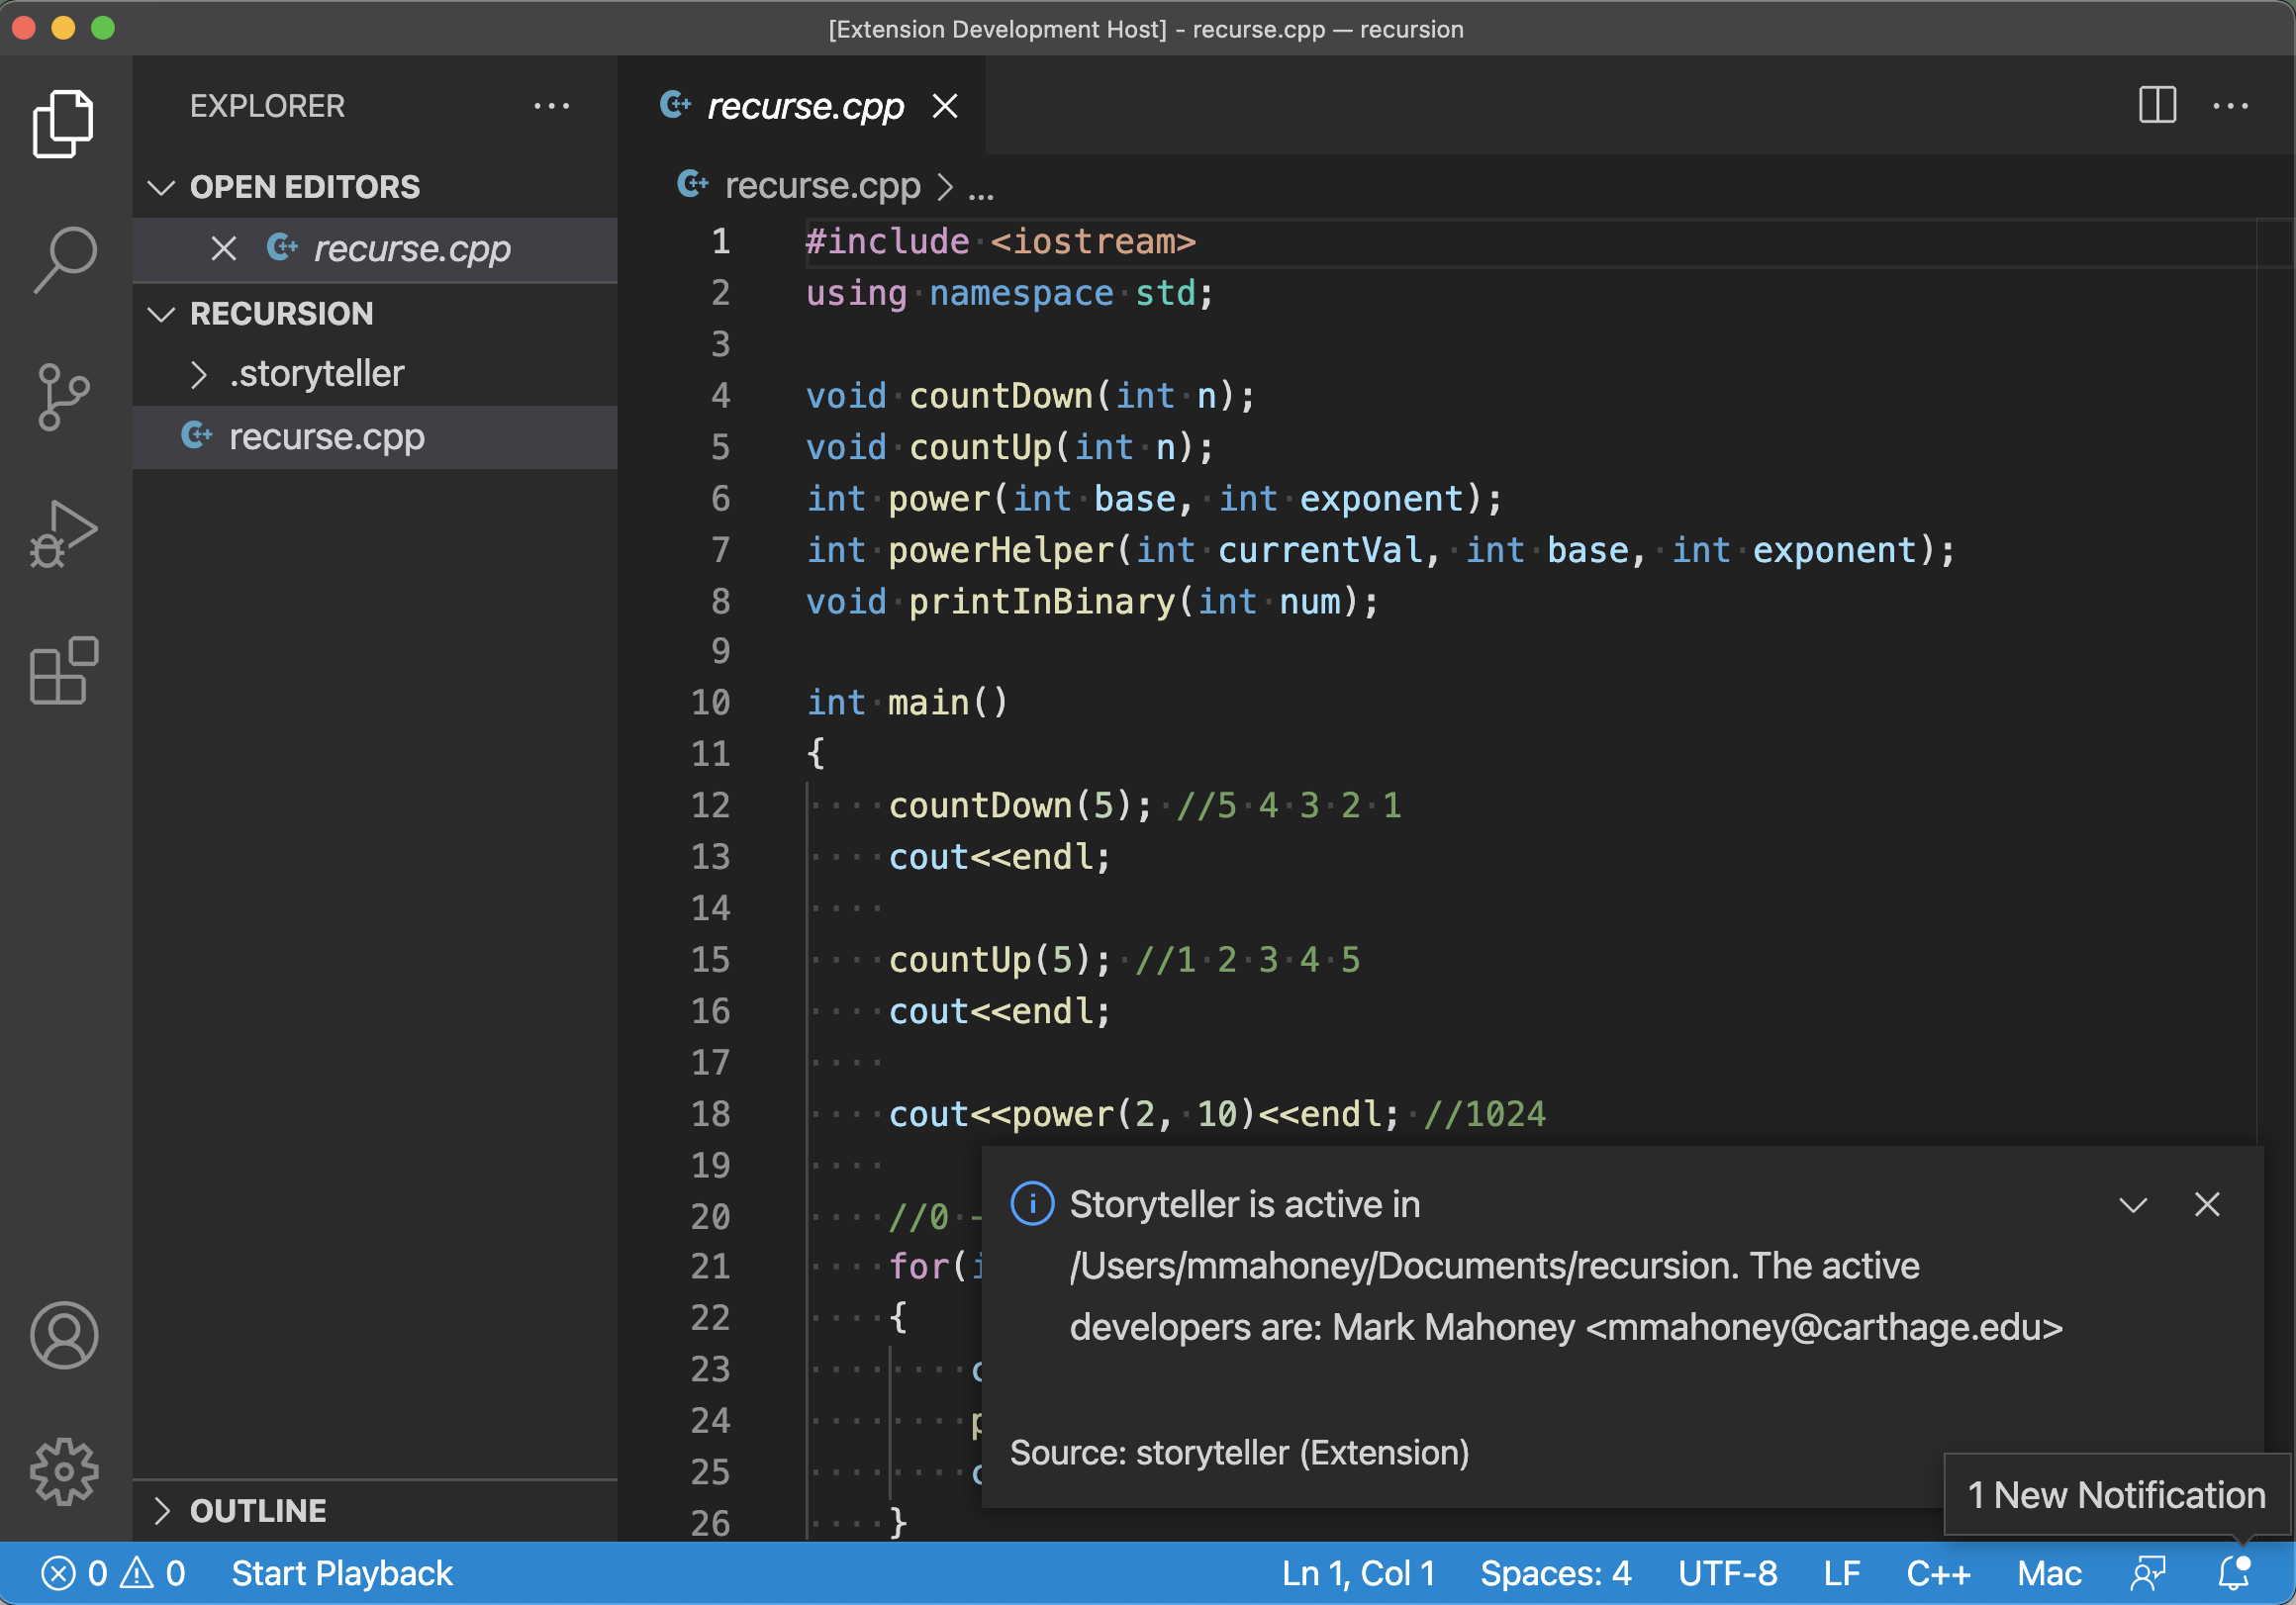
Task: Click the countUp(5) call on line 15
Action: pos(999,960)
